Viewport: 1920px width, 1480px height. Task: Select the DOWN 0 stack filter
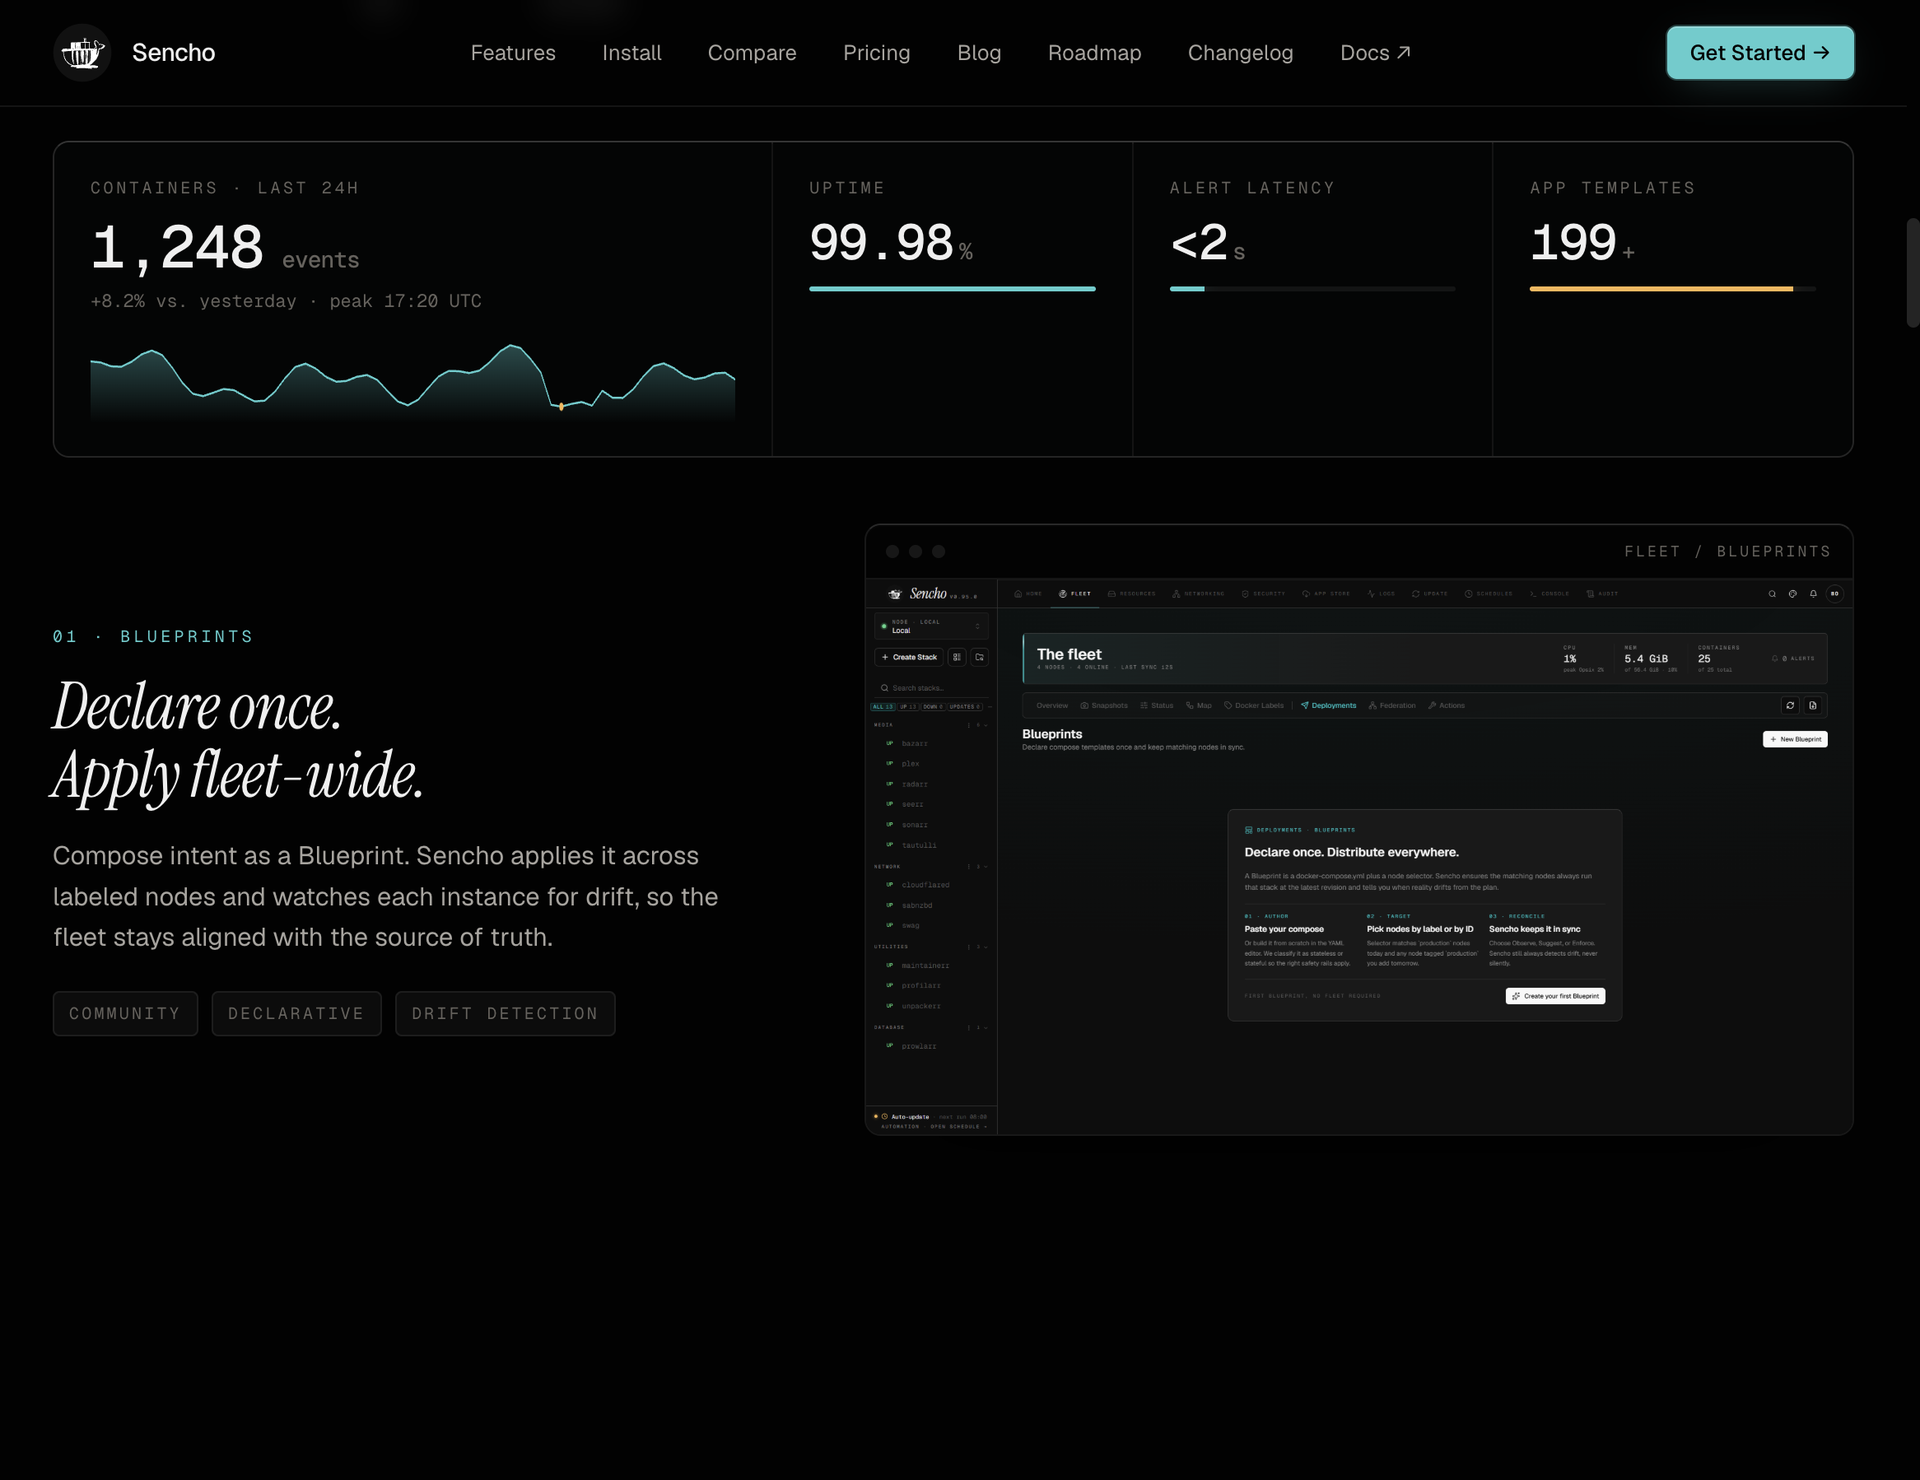(x=933, y=706)
